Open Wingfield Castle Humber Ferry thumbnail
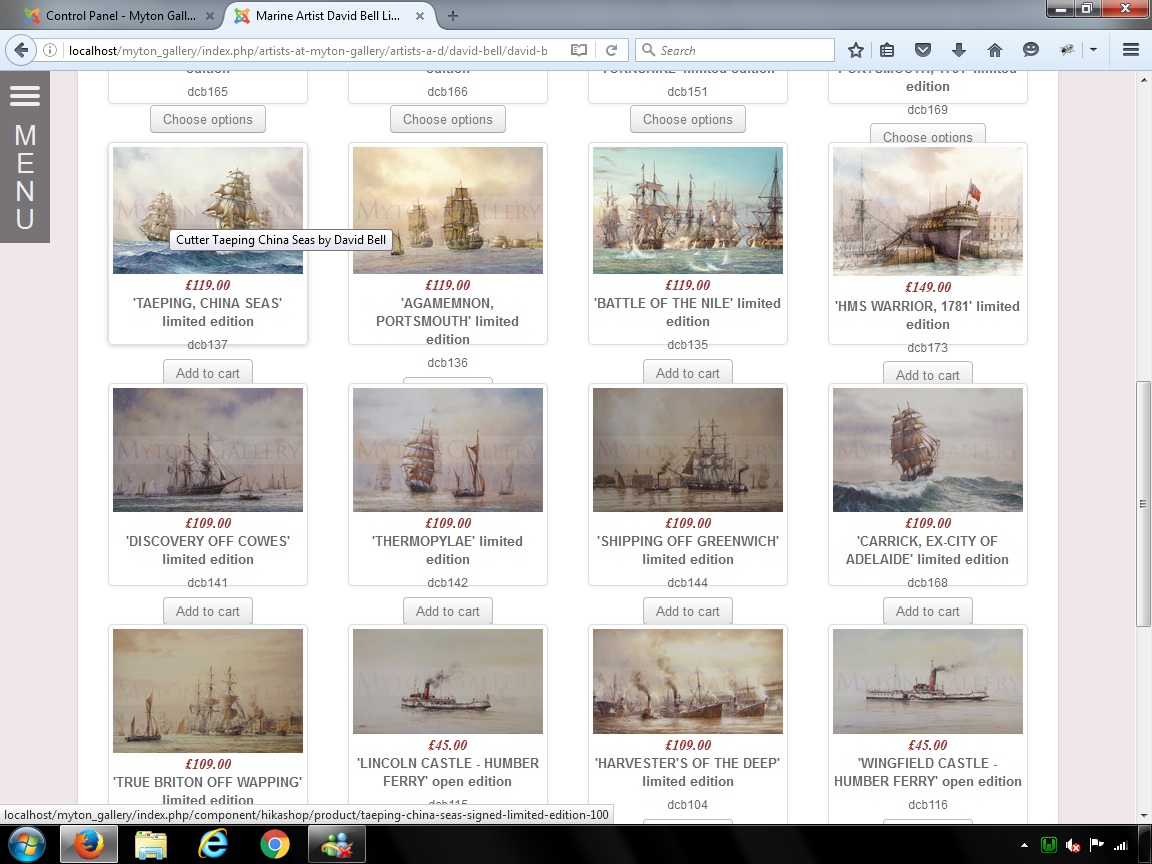The width and height of the screenshot is (1152, 864). (x=927, y=681)
